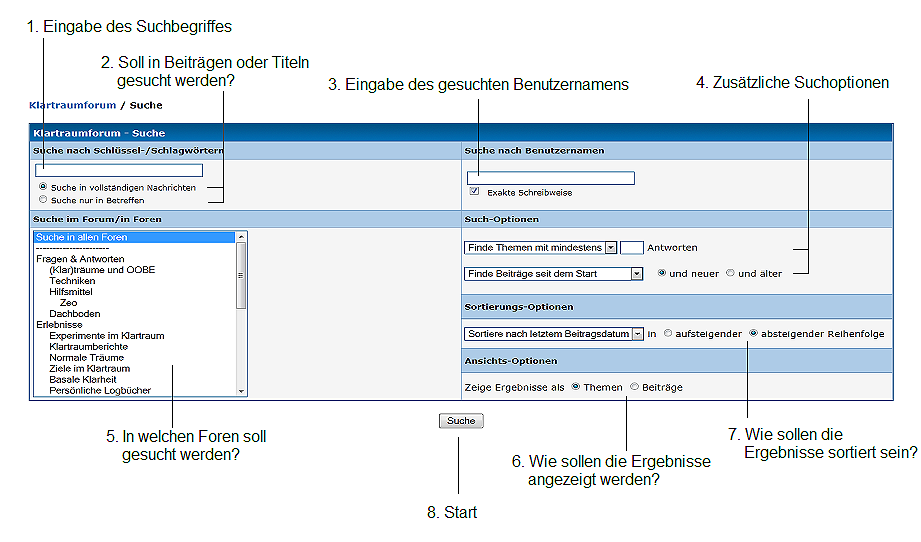Click the keyword search input field

pyautogui.click(x=118, y=171)
